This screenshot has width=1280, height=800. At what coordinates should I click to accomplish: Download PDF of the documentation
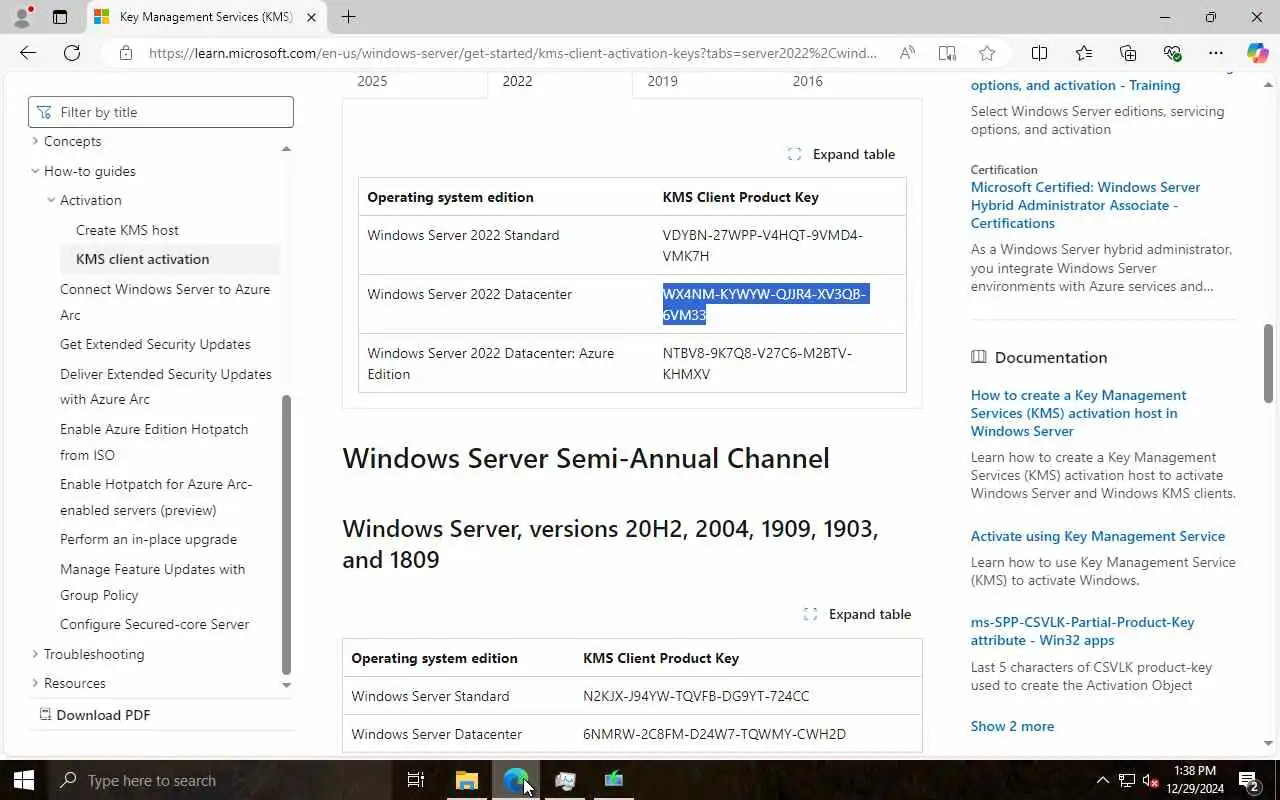94,715
